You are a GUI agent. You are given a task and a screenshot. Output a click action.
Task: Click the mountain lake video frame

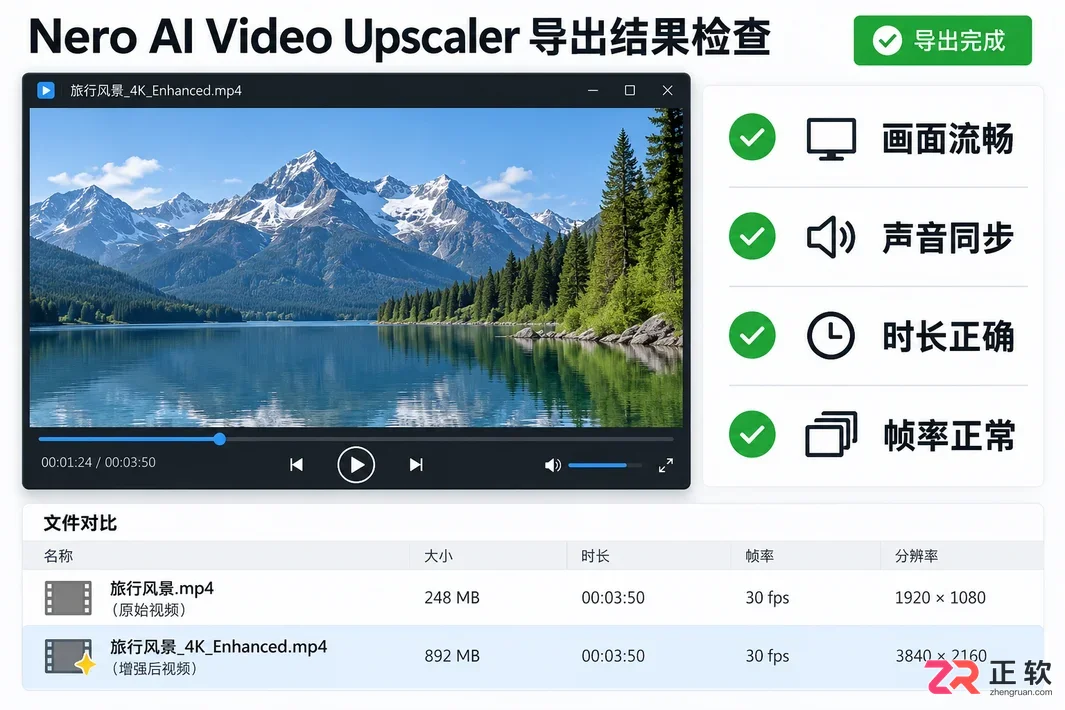pos(356,267)
